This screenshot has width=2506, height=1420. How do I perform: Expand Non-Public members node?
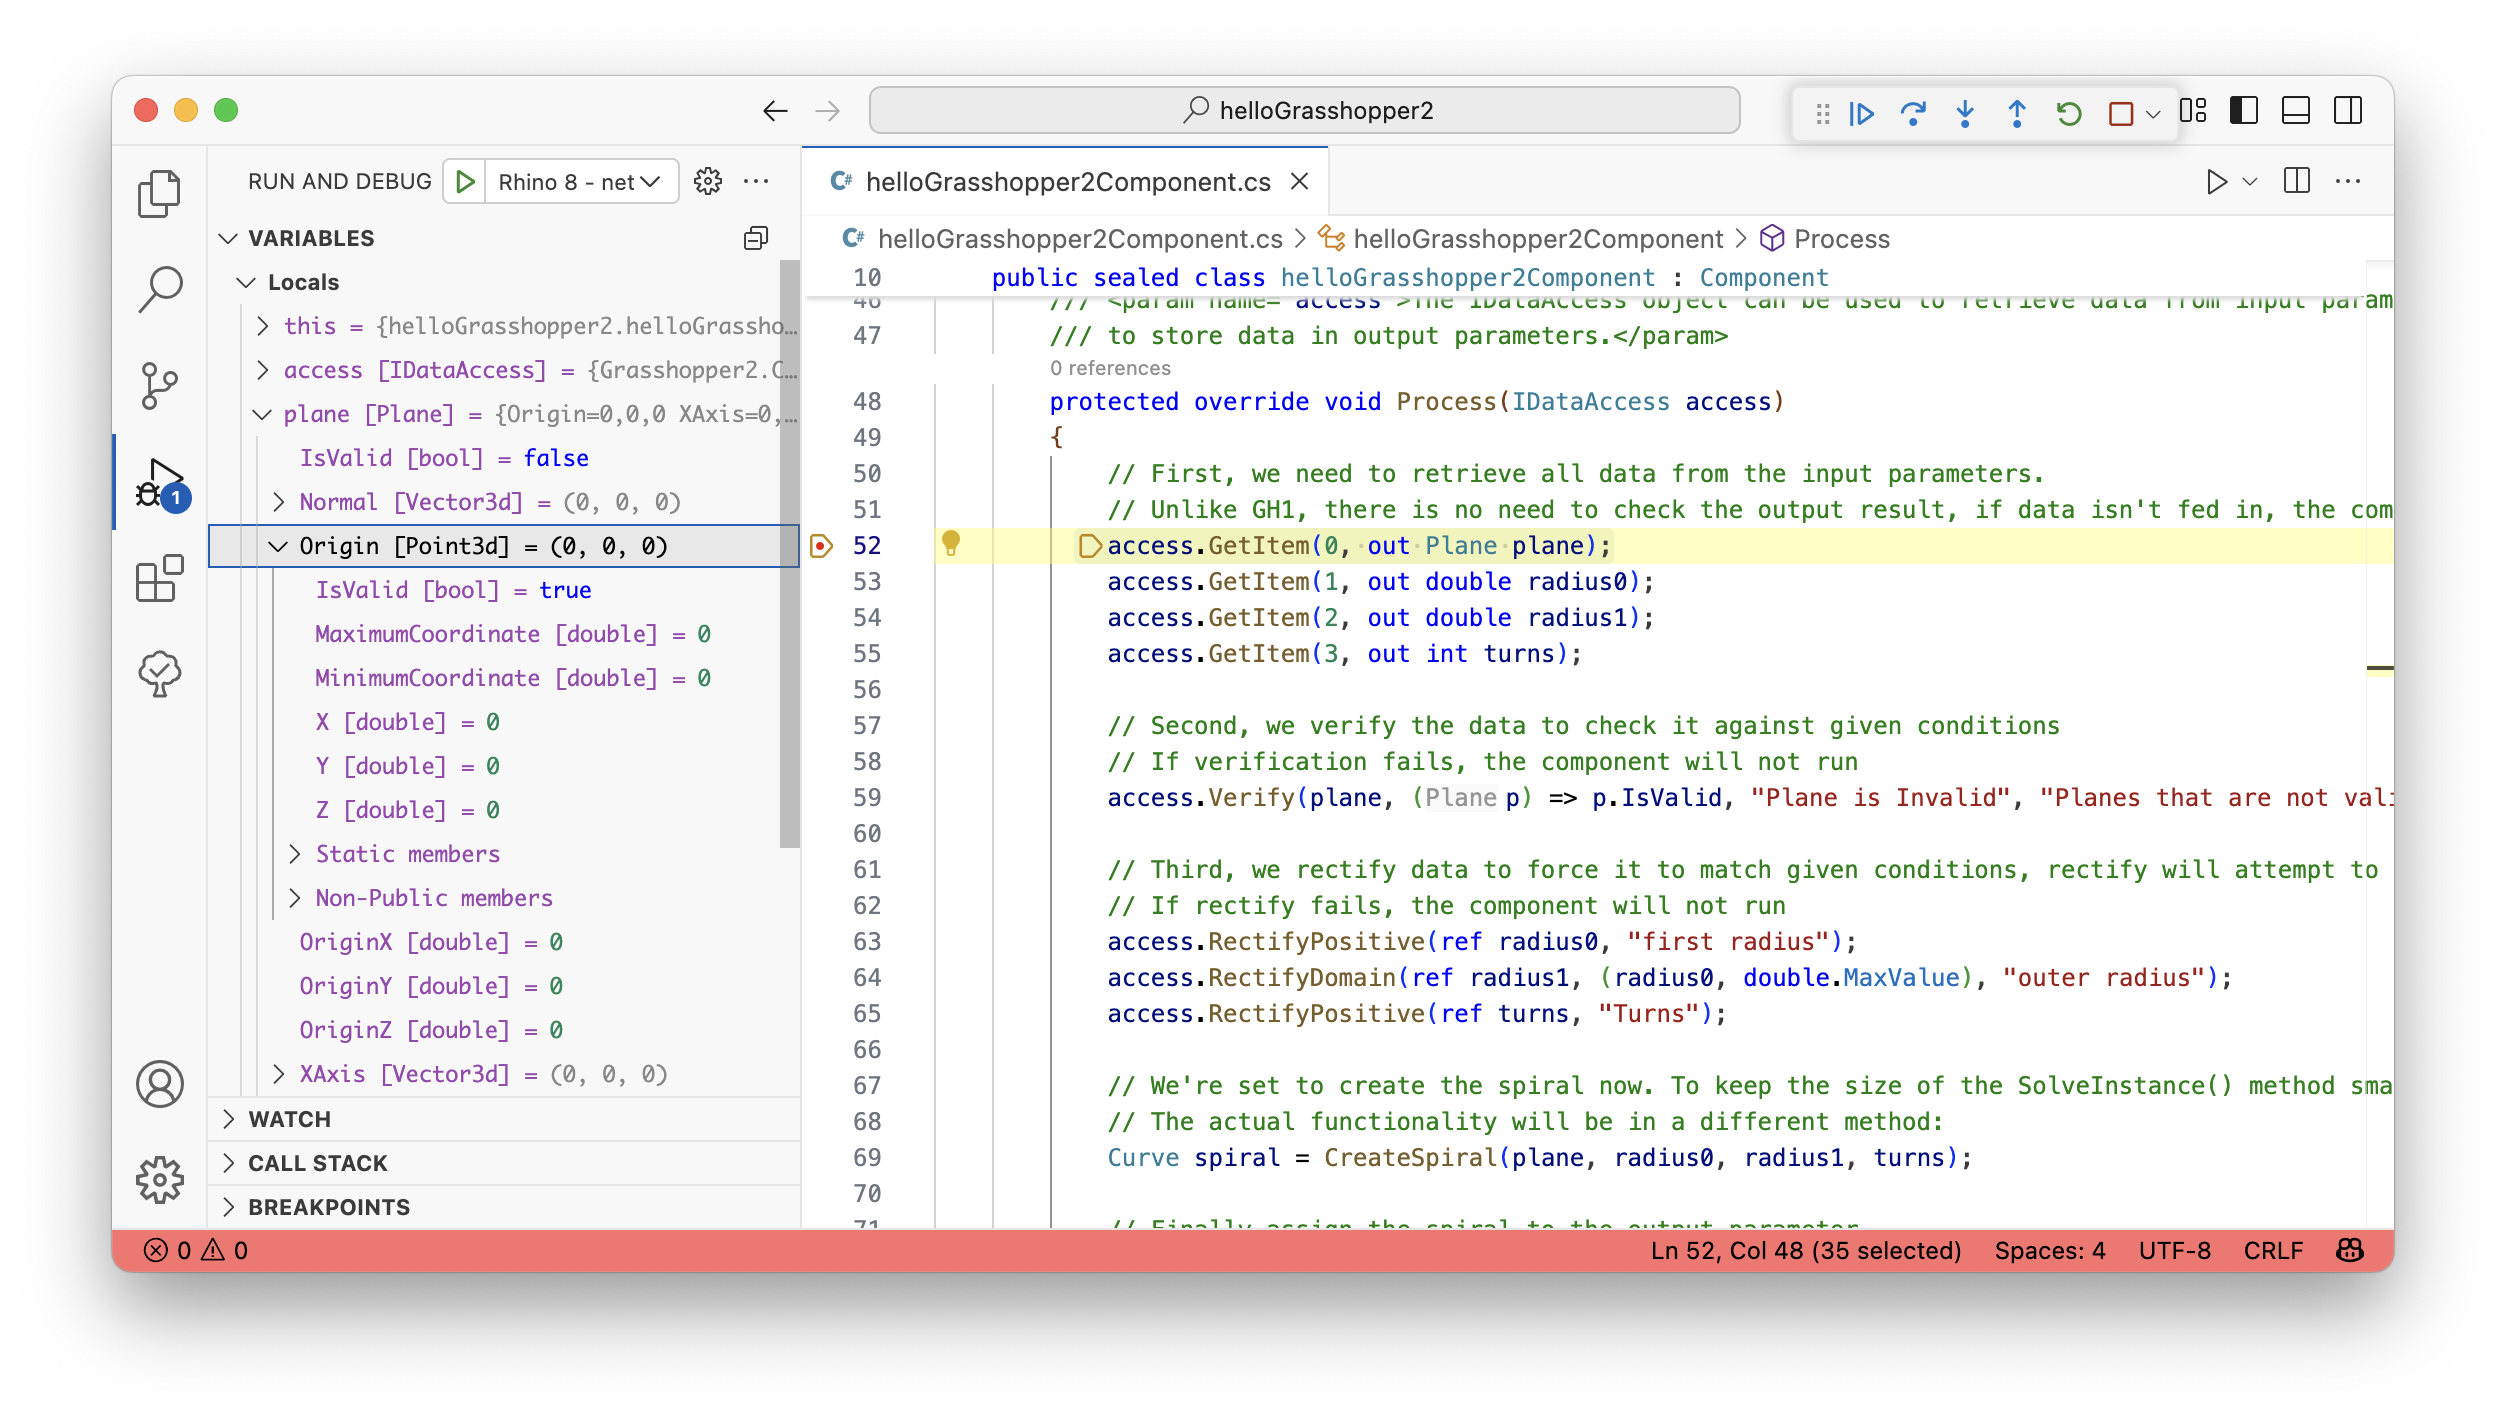pos(294,898)
